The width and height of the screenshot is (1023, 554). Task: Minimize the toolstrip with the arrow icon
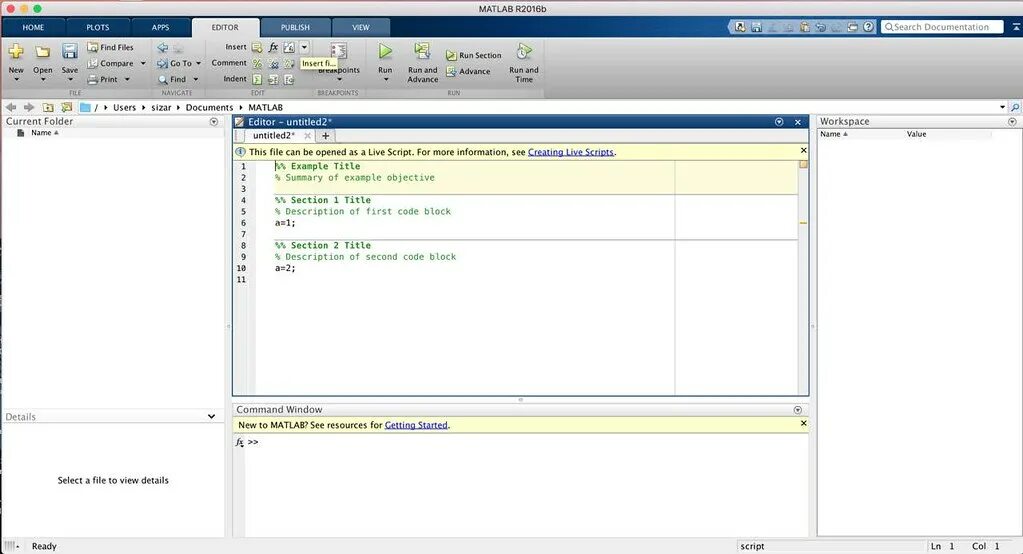(1016, 27)
